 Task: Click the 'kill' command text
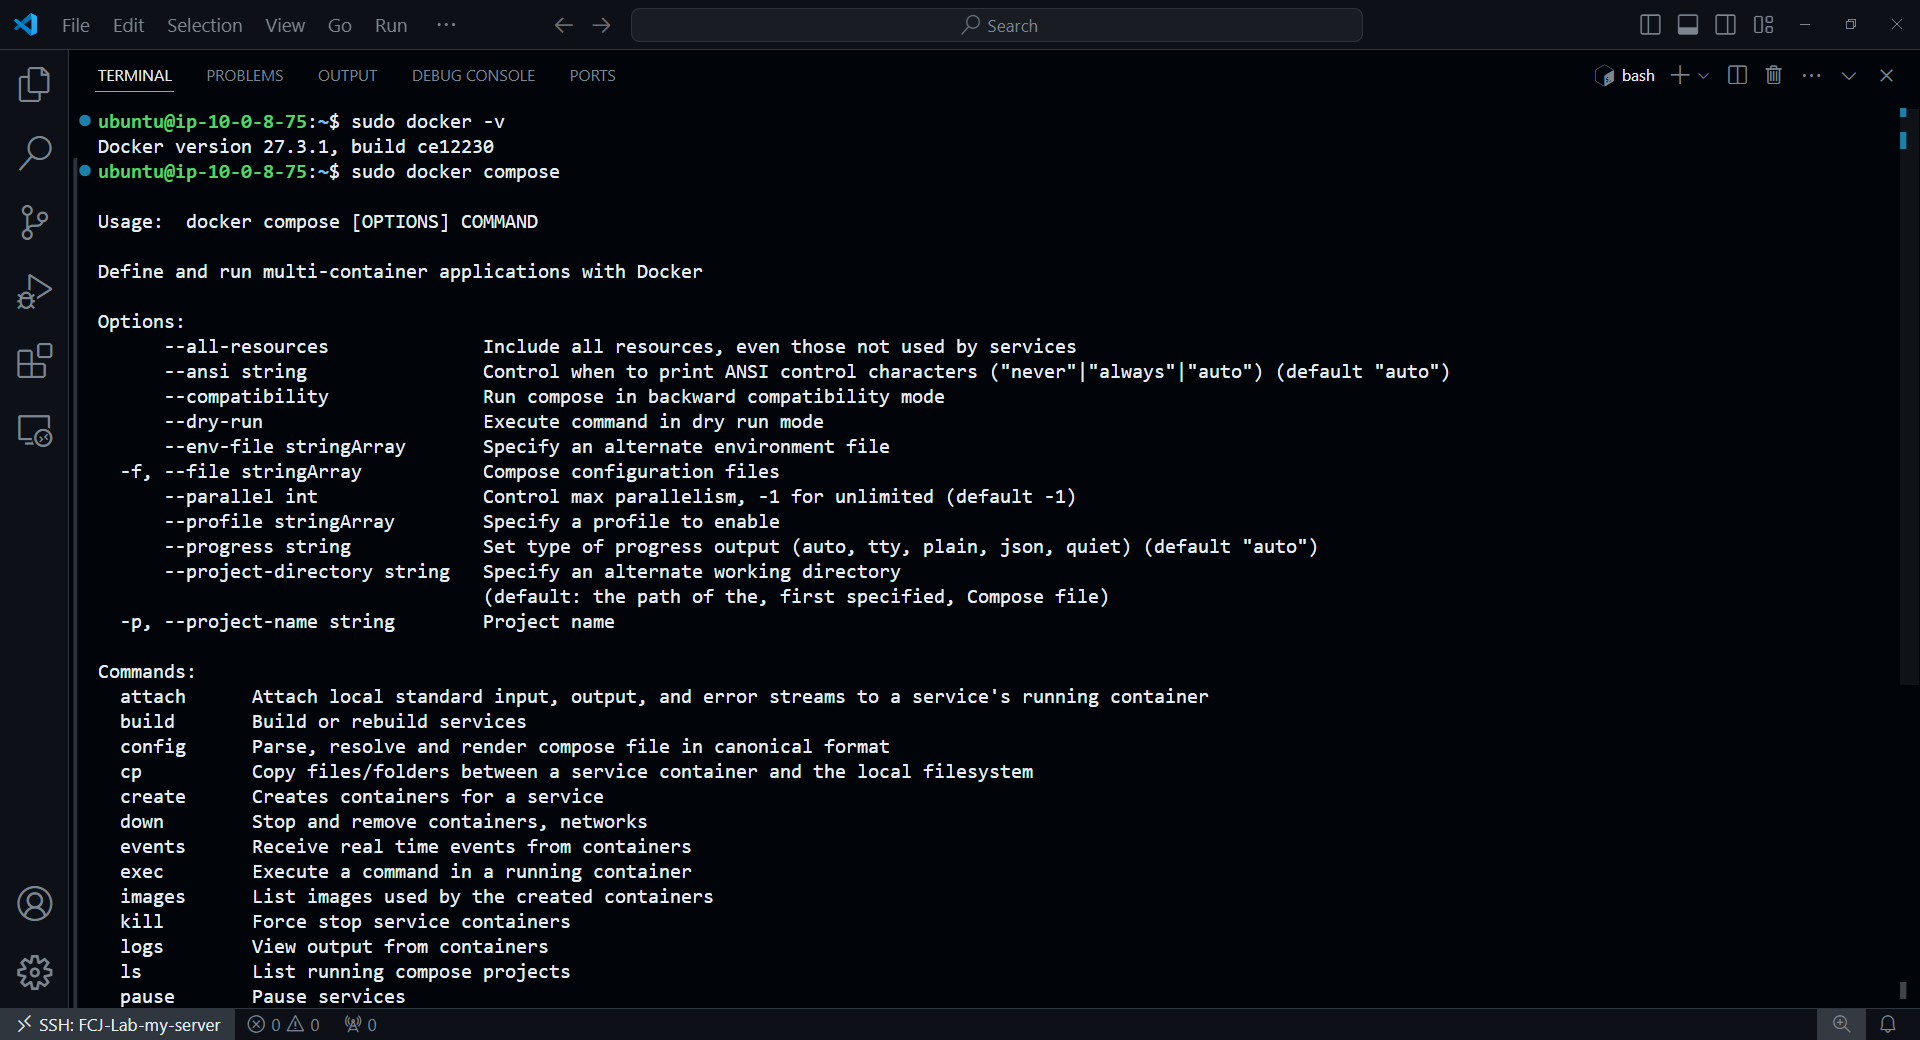tap(142, 922)
